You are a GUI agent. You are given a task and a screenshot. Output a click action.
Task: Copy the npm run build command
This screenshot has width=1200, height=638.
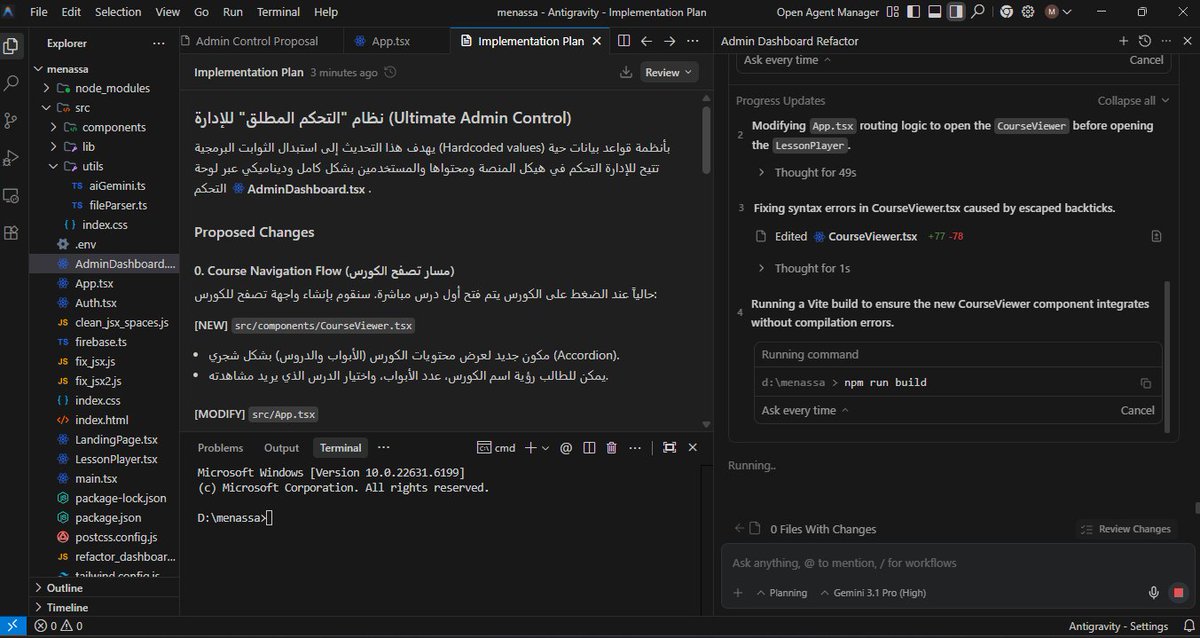[x=1145, y=383]
